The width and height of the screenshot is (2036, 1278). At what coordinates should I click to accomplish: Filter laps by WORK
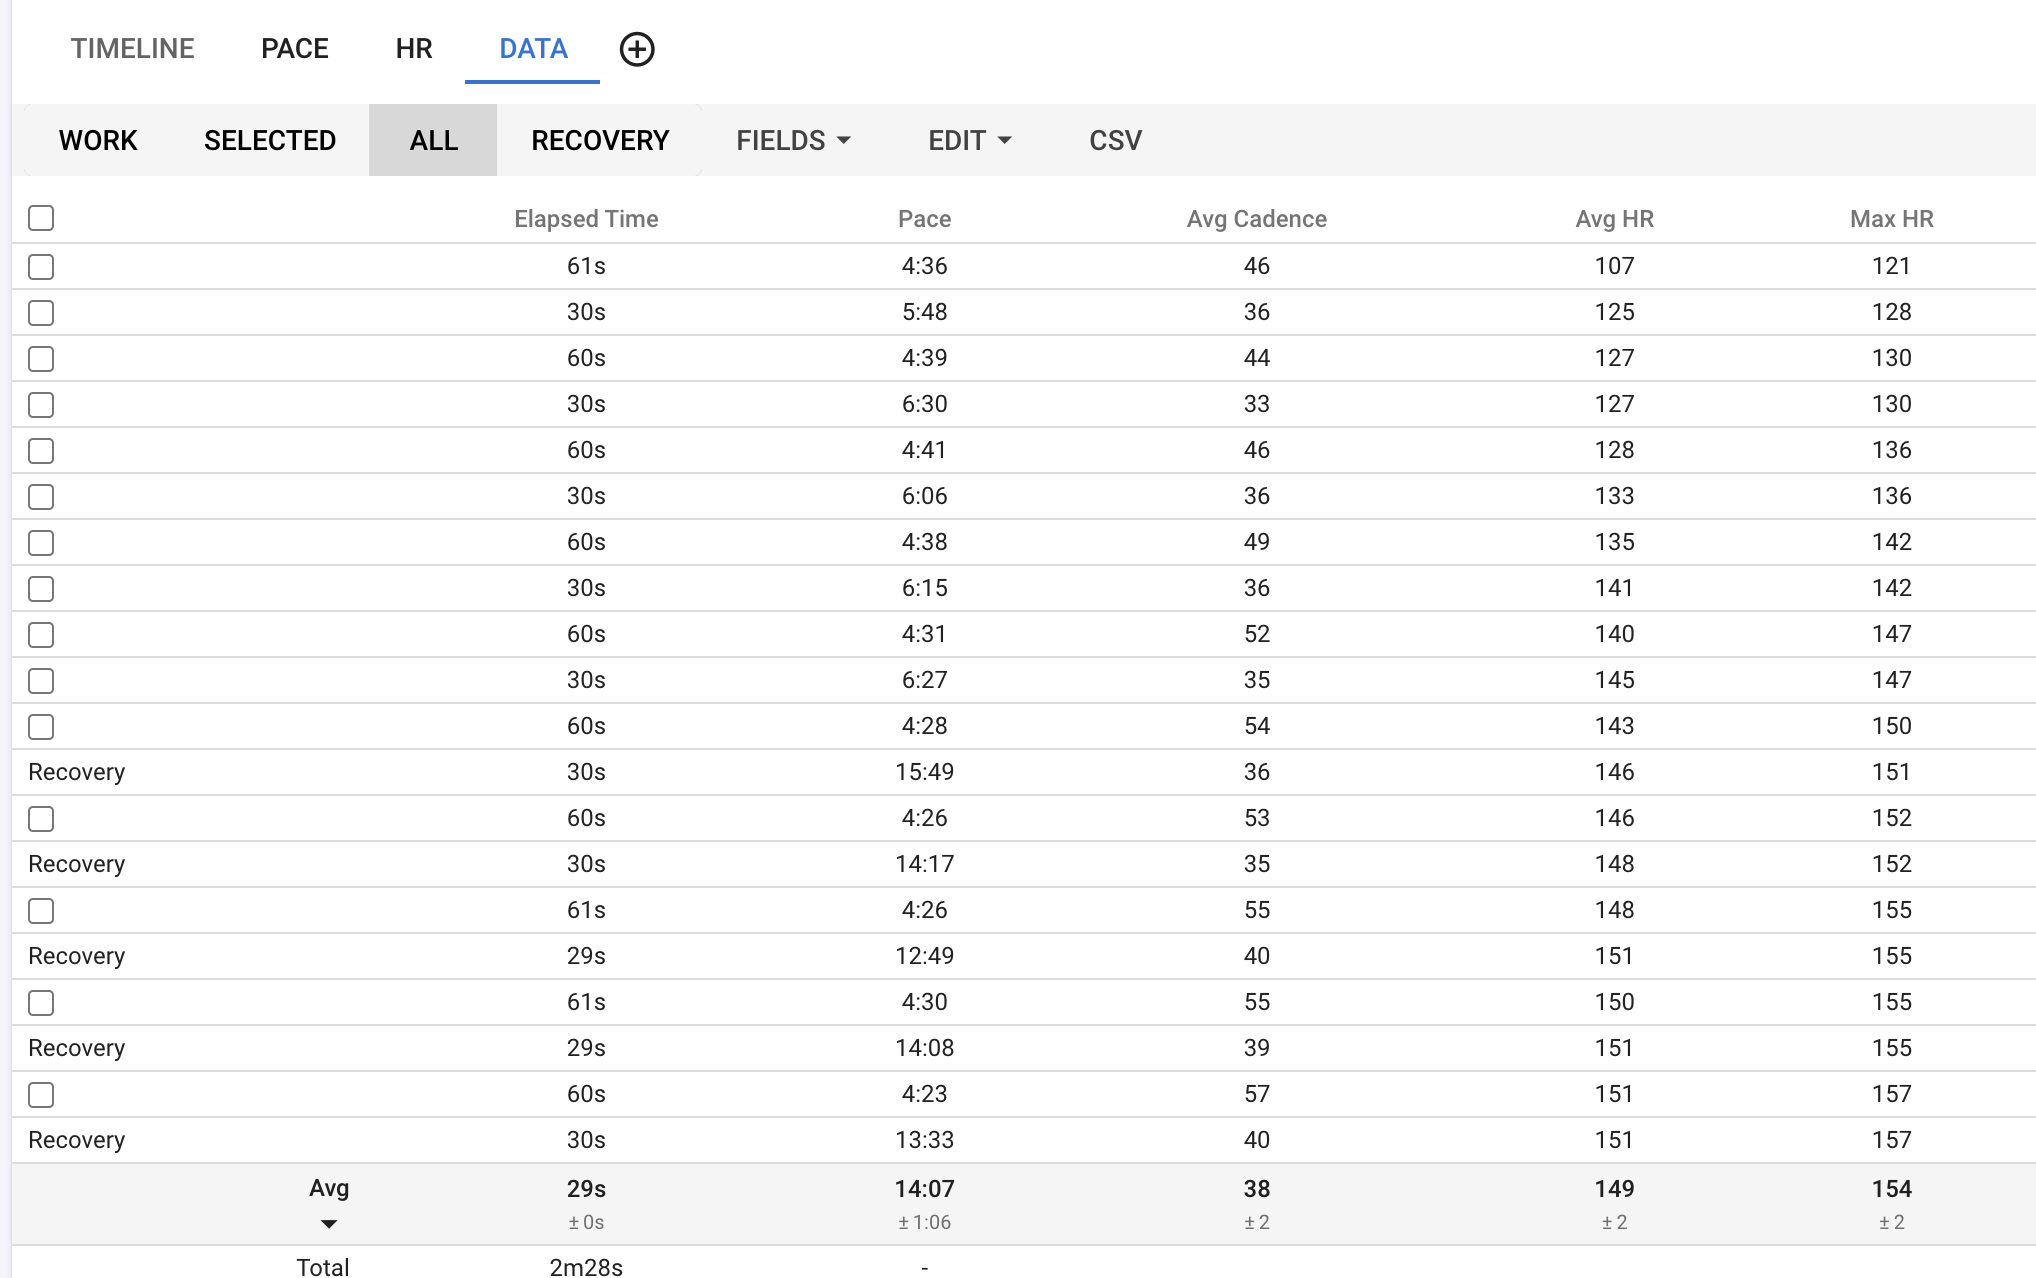(98, 140)
